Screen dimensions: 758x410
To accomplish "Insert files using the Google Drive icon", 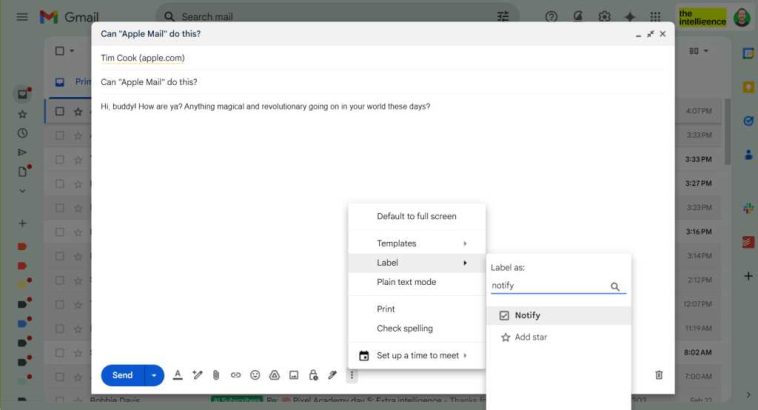I will coord(275,375).
